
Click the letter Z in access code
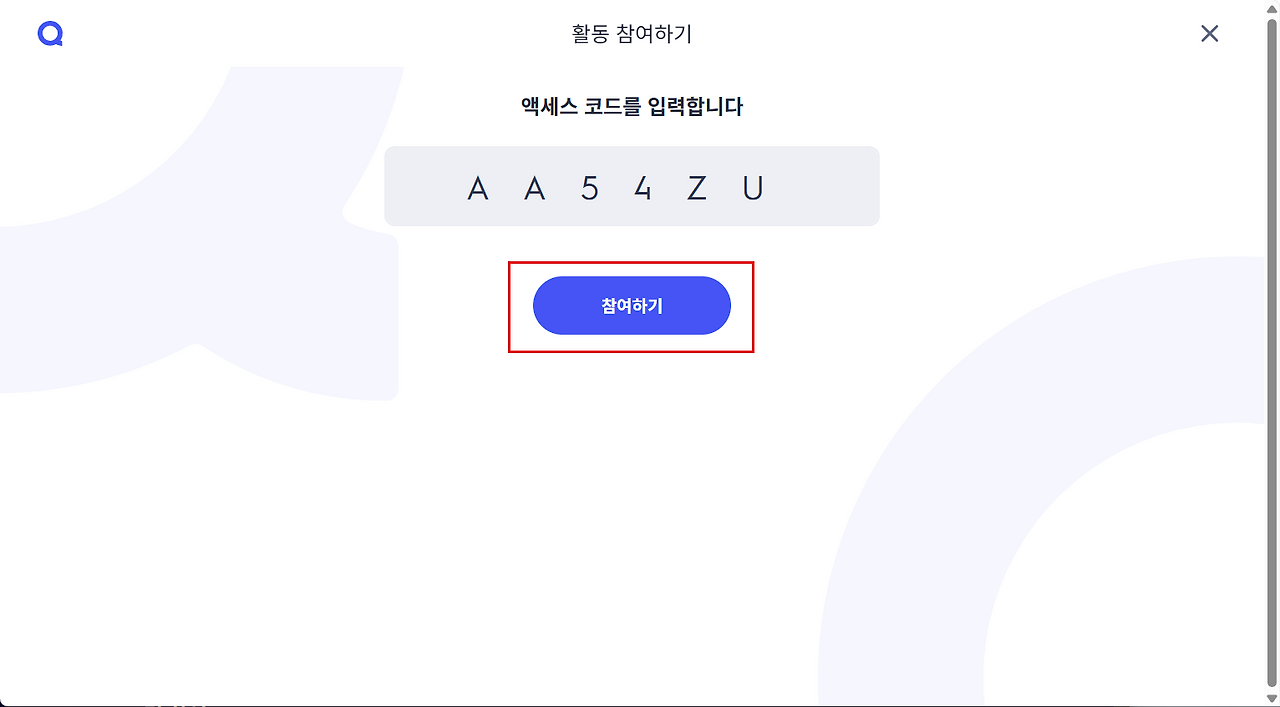697,188
